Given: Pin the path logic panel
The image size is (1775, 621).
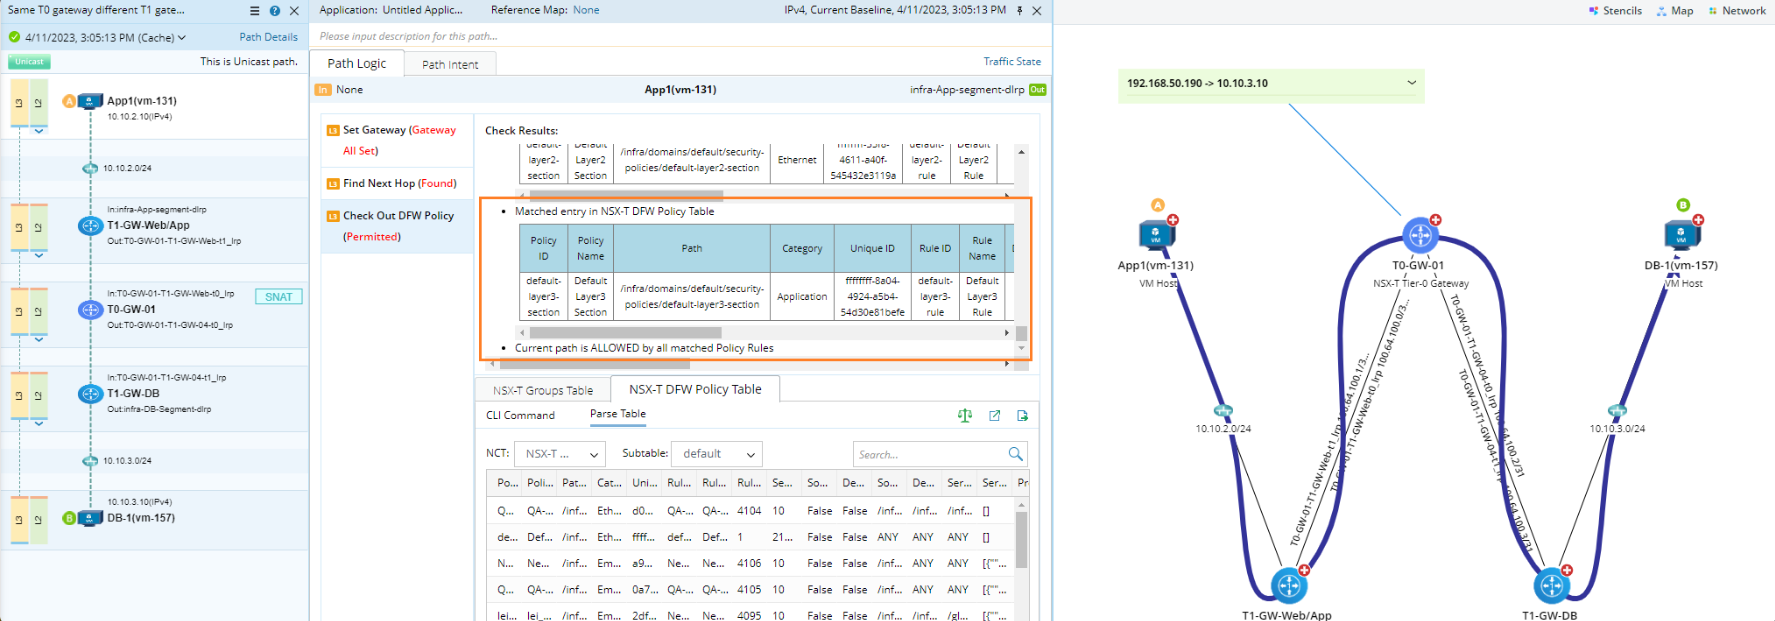Looking at the screenshot, I should (x=1019, y=11).
